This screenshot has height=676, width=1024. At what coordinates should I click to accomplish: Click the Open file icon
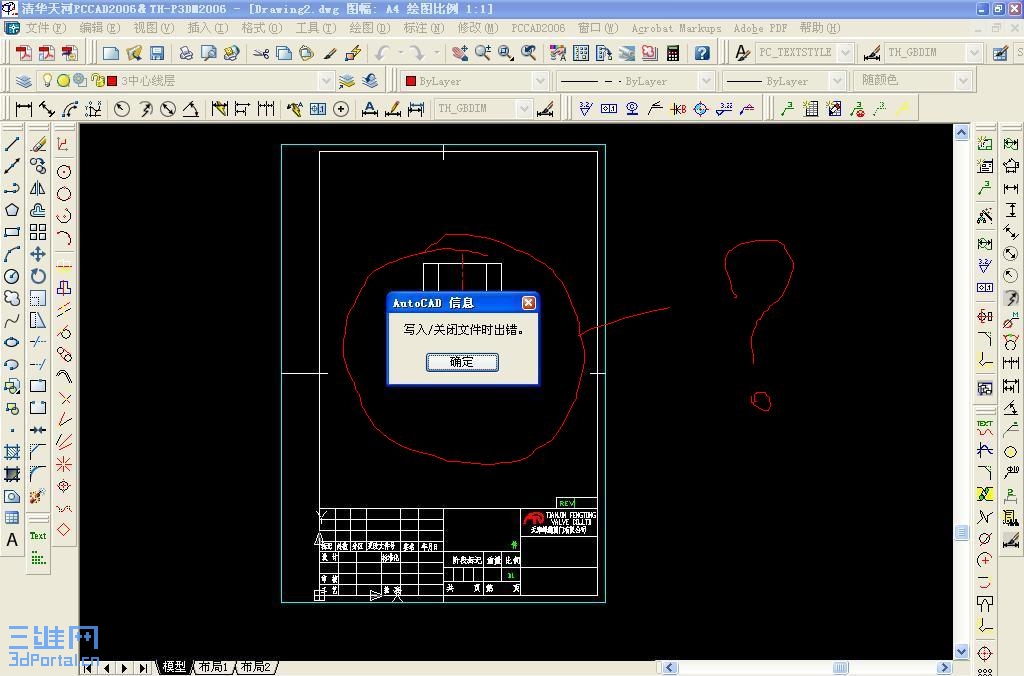[x=134, y=53]
